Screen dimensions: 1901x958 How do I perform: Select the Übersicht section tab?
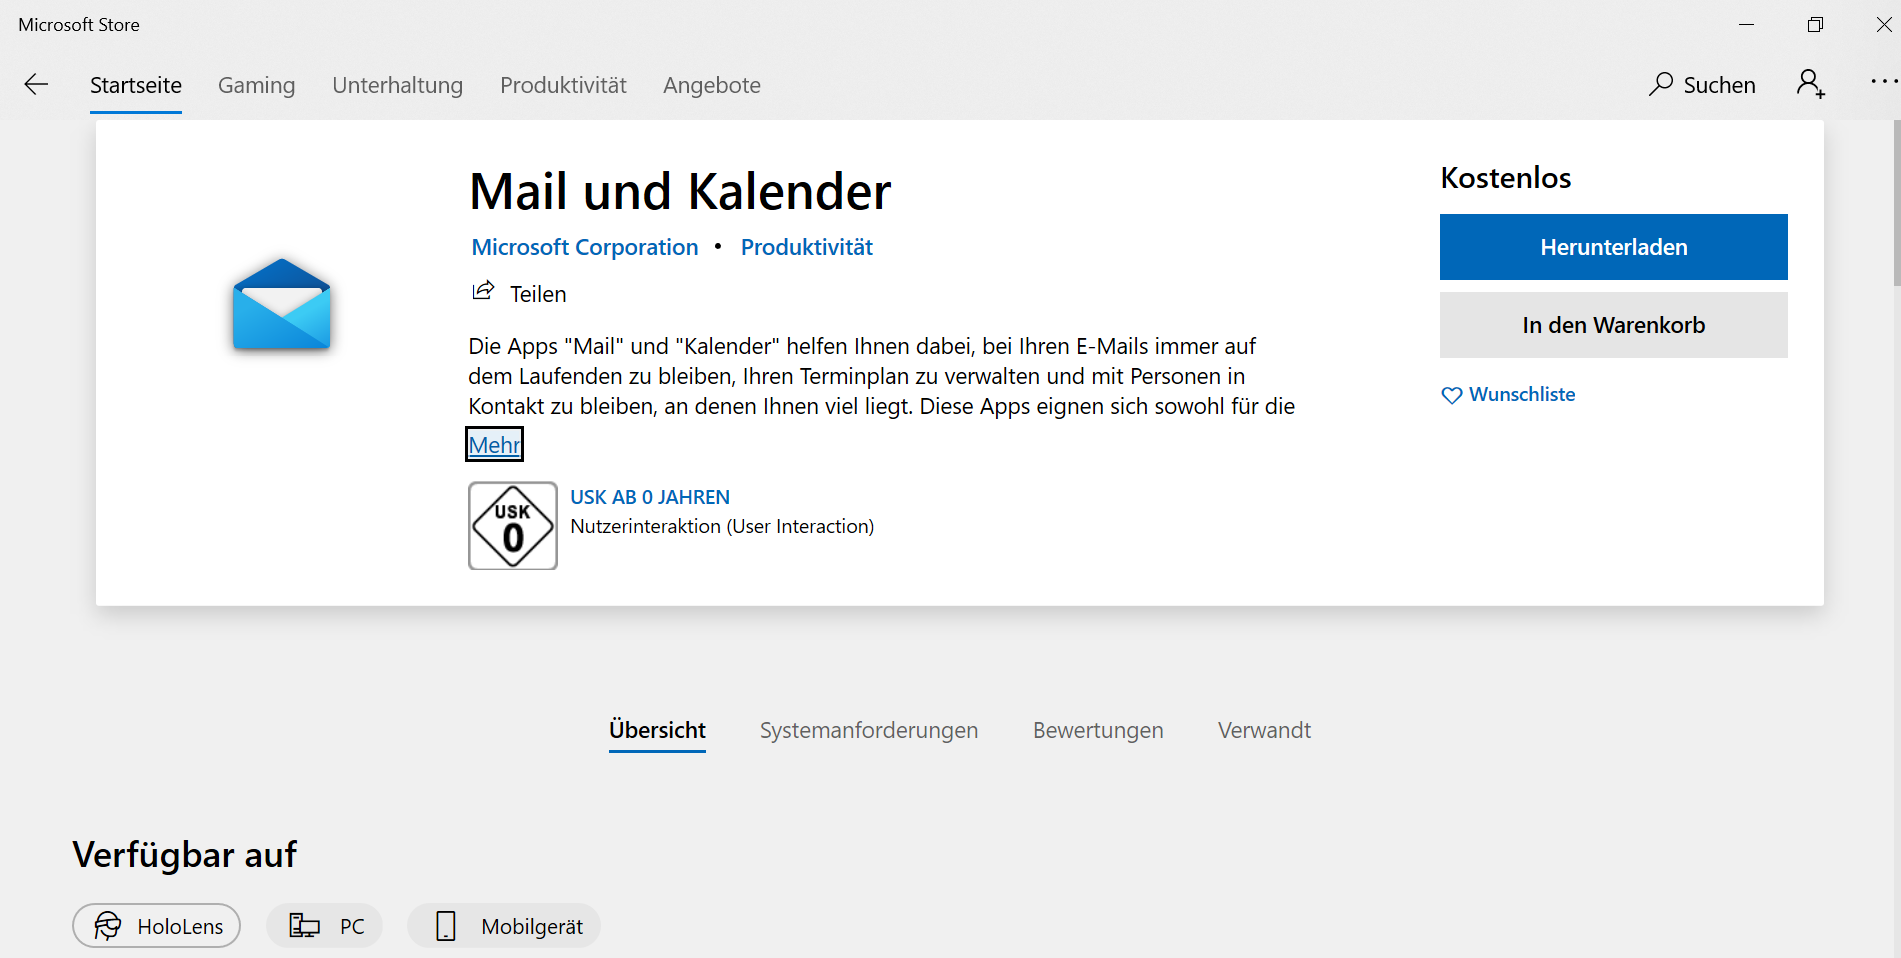tap(657, 730)
